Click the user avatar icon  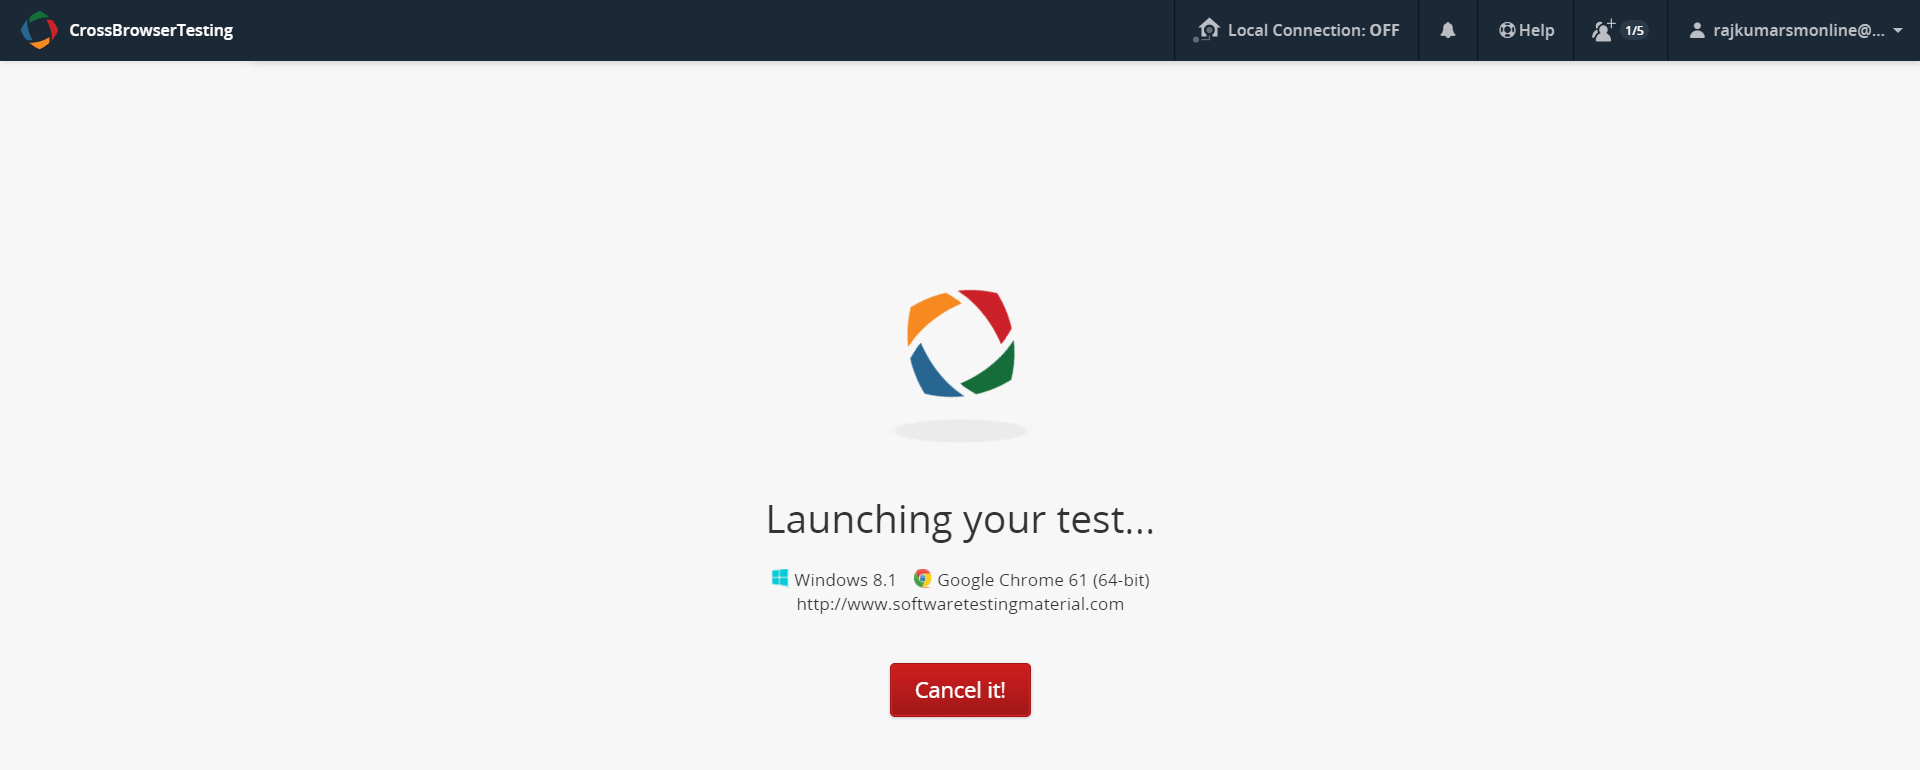[1697, 30]
